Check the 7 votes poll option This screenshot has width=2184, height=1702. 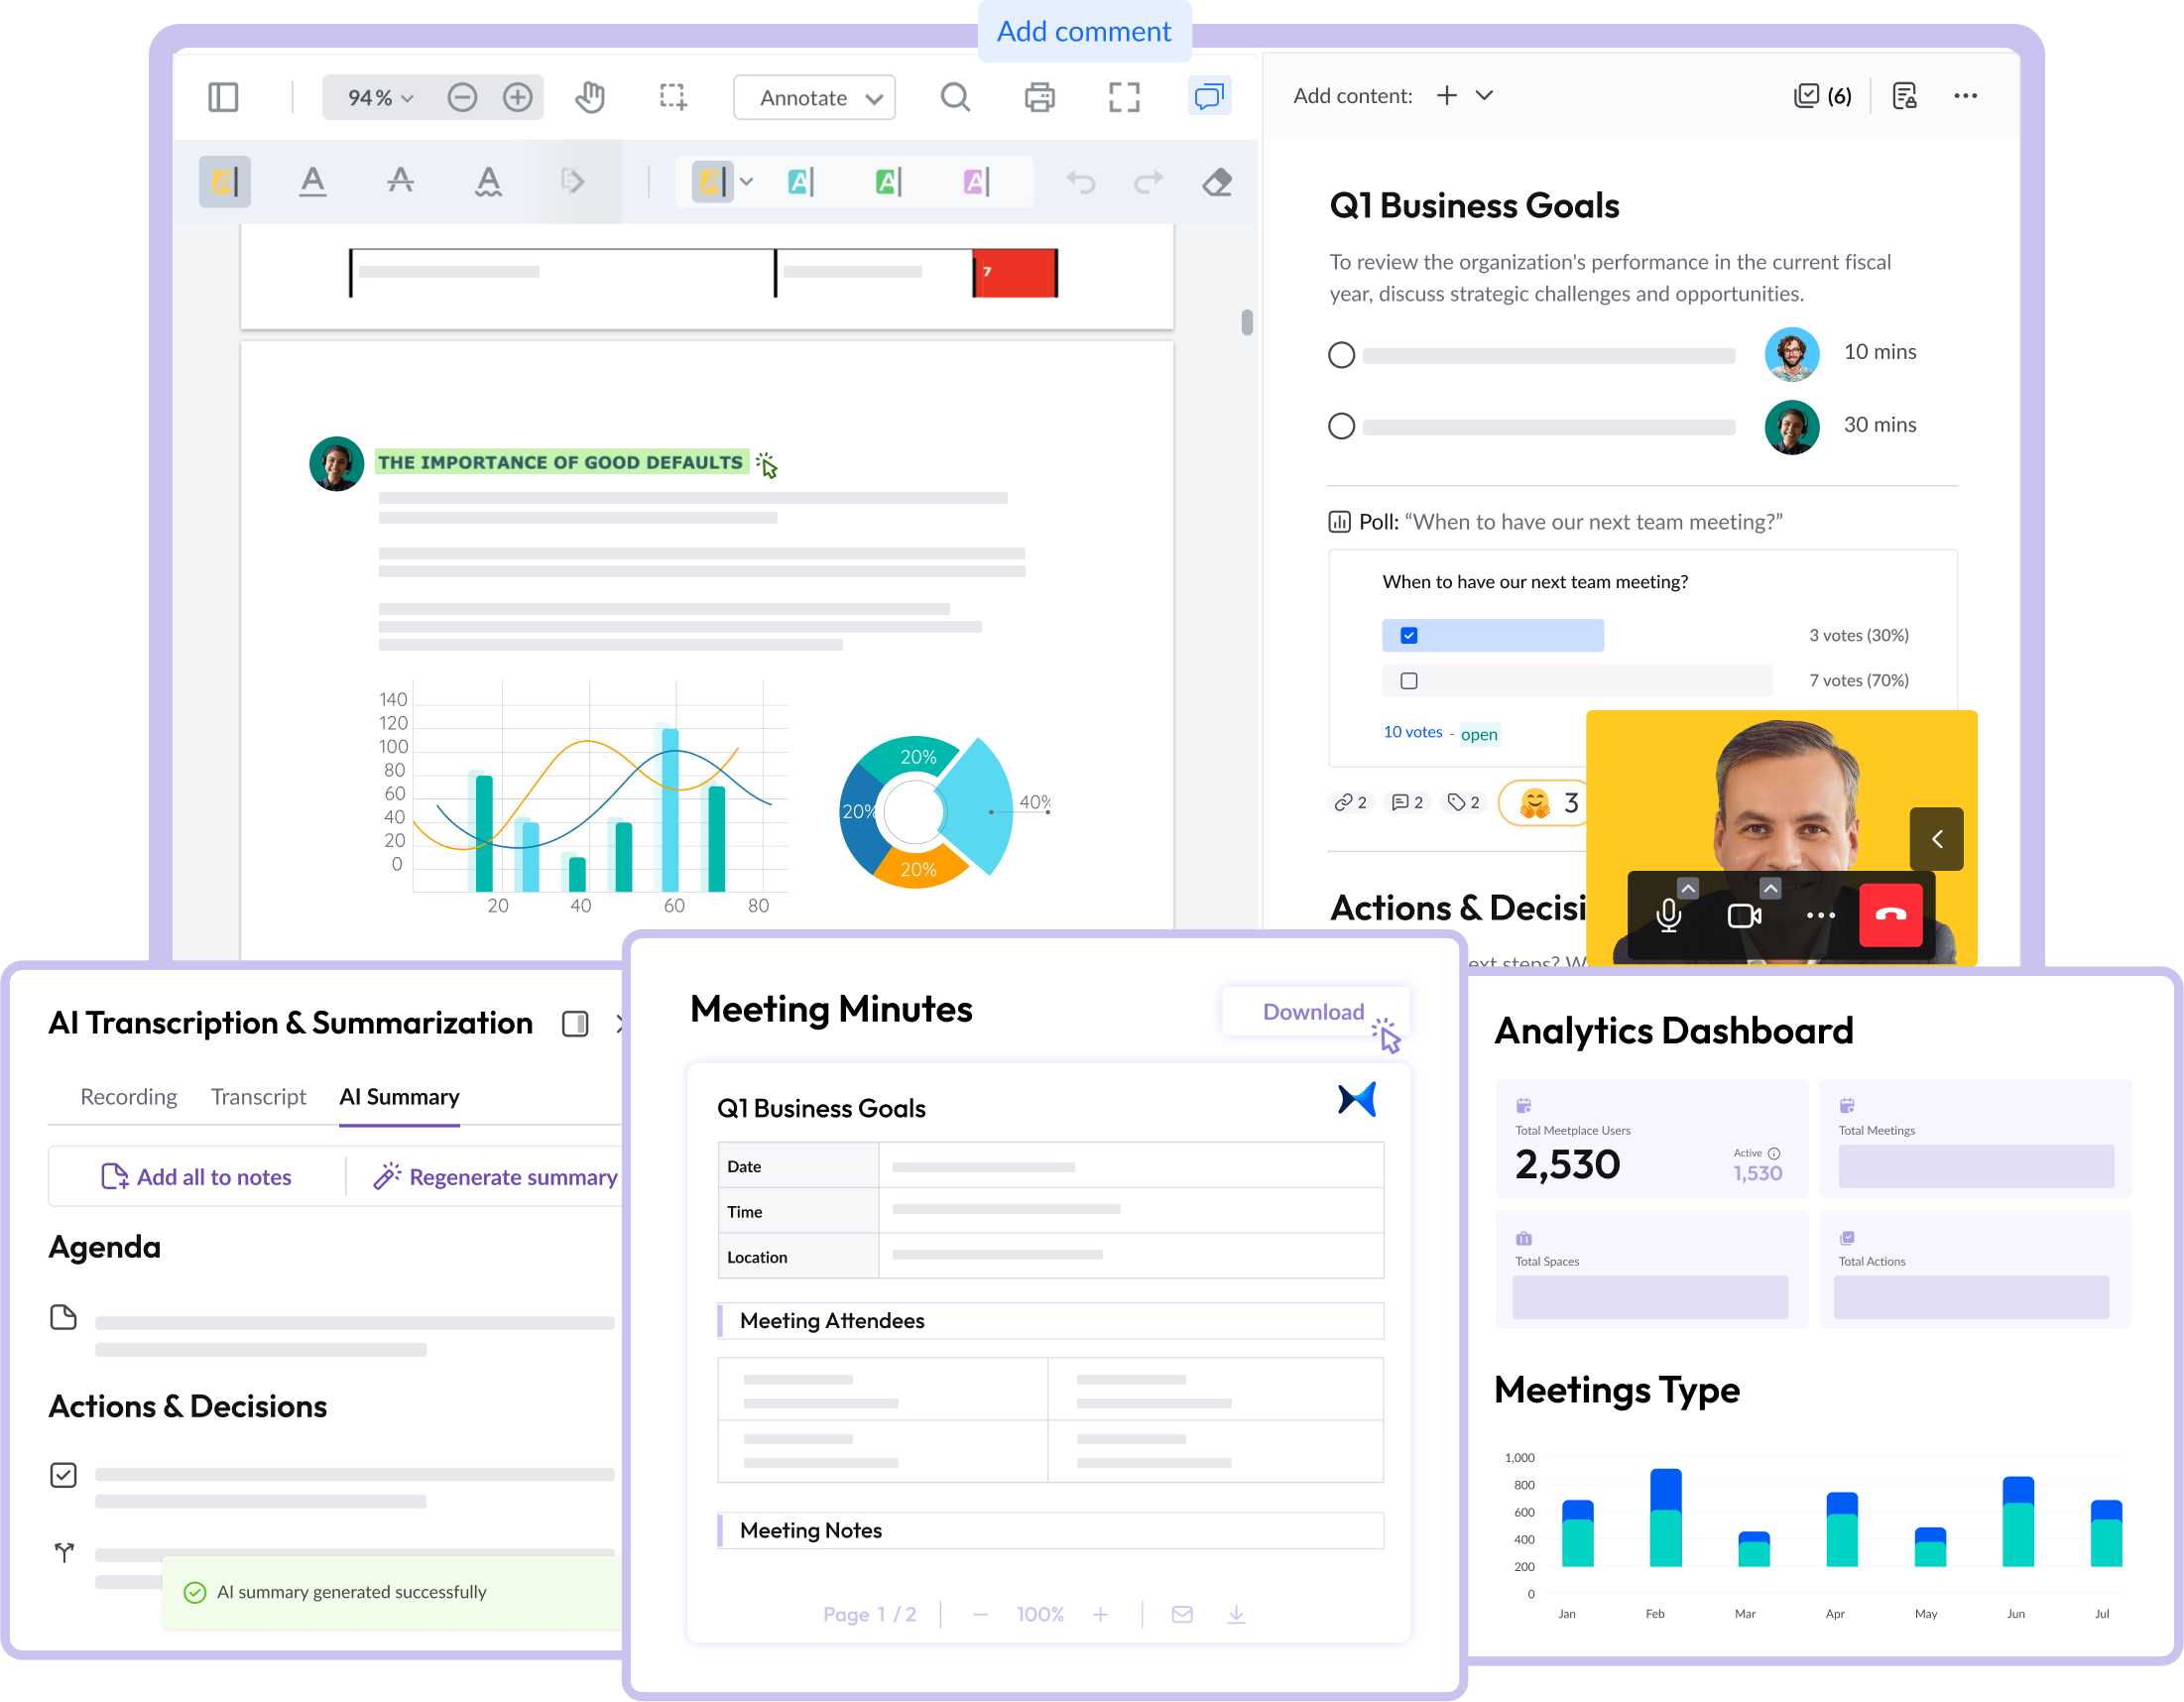1409,681
